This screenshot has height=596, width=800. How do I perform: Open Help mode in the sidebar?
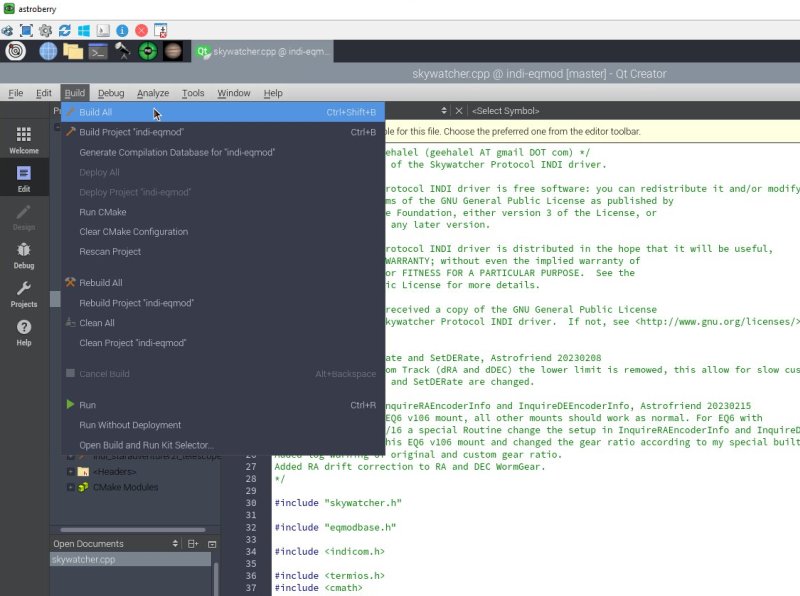coord(24,332)
